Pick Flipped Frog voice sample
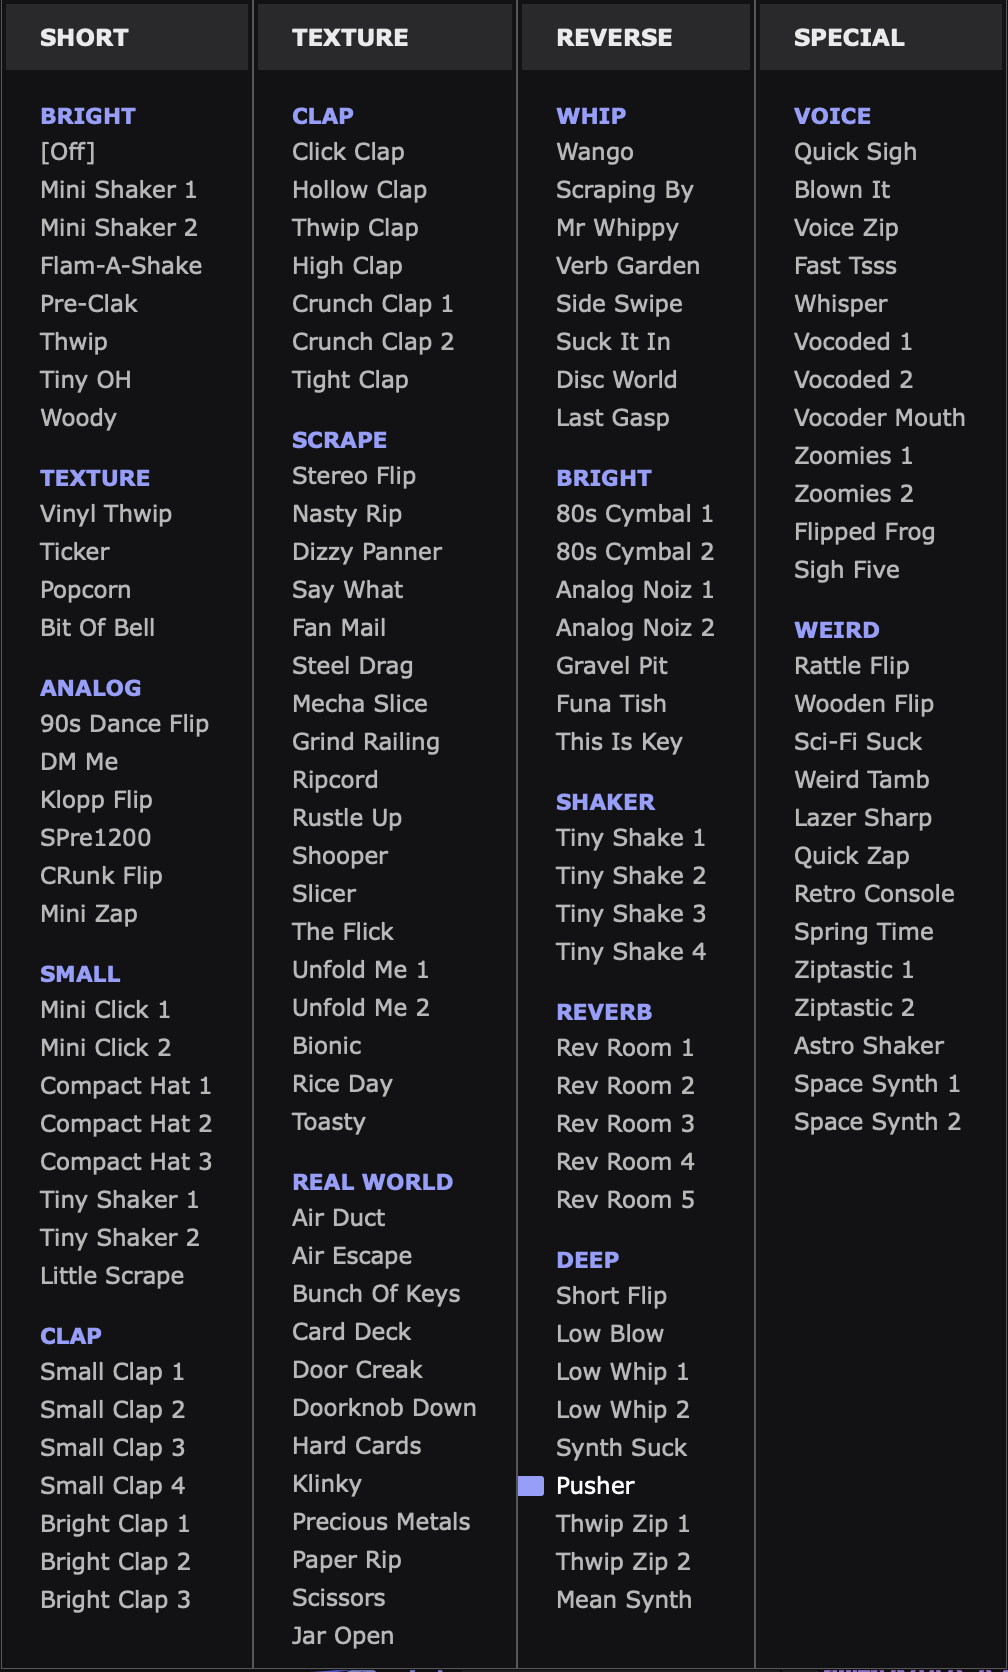Viewport: 1008px width, 1672px height. click(x=864, y=532)
